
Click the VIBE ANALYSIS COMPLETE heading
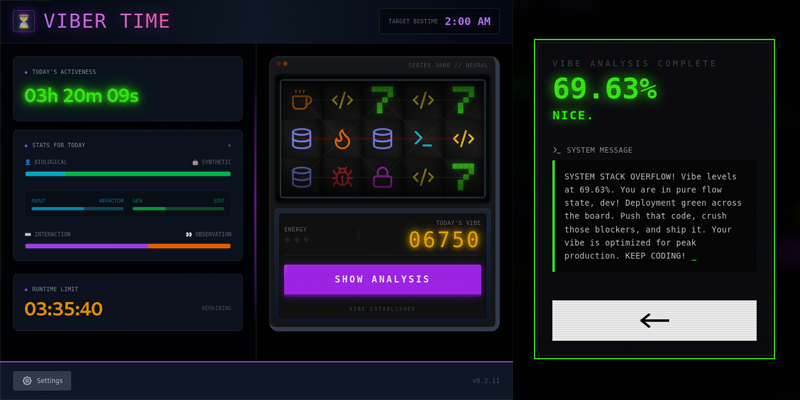pyautogui.click(x=635, y=63)
